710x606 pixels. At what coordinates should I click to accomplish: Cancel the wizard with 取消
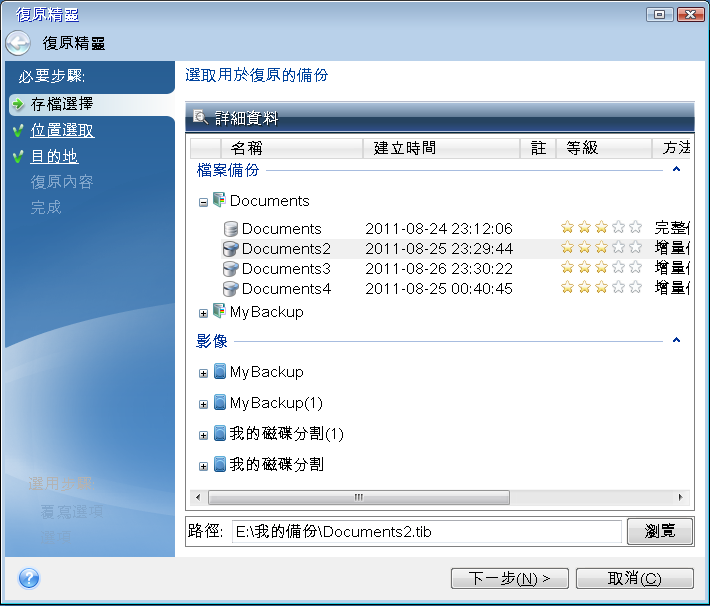click(x=634, y=578)
